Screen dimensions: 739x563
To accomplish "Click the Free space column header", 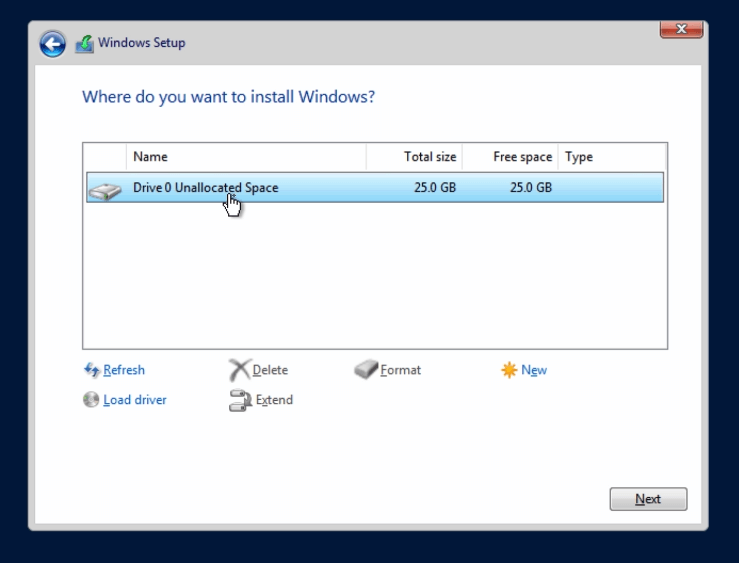I will [x=511, y=157].
